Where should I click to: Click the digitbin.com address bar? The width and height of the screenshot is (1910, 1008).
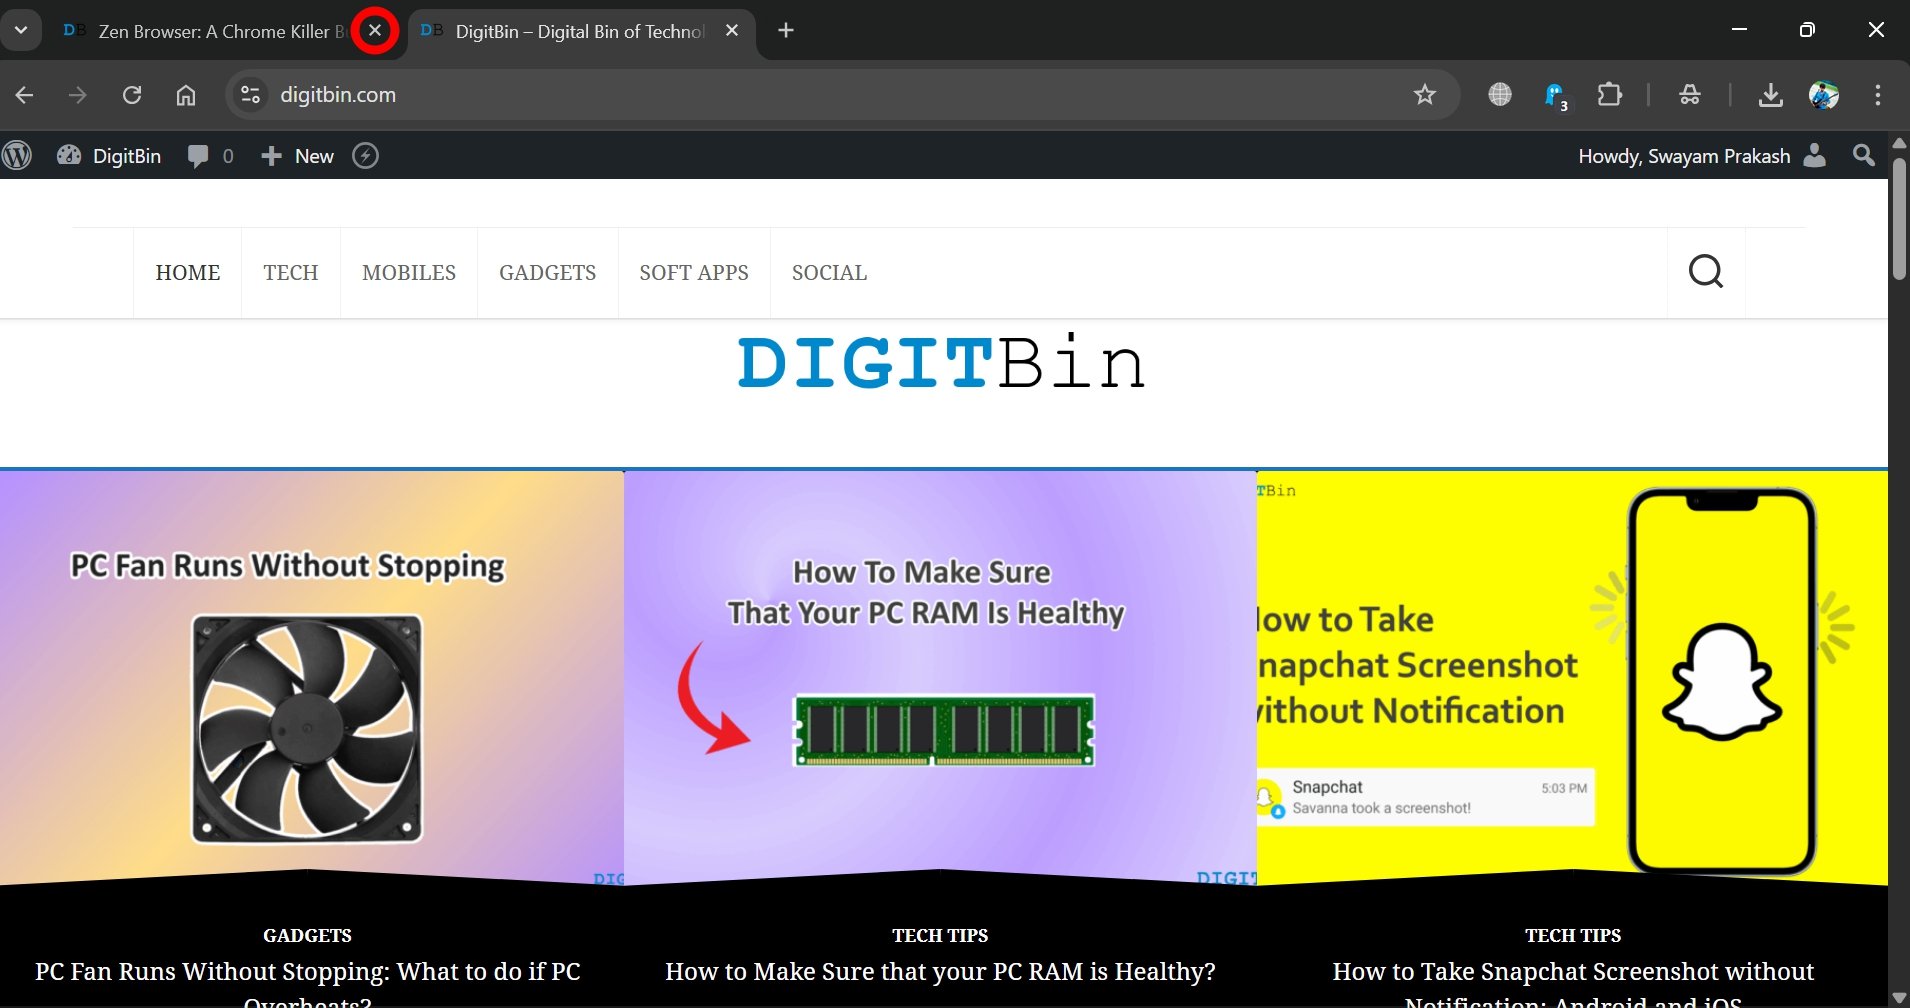coord(842,95)
